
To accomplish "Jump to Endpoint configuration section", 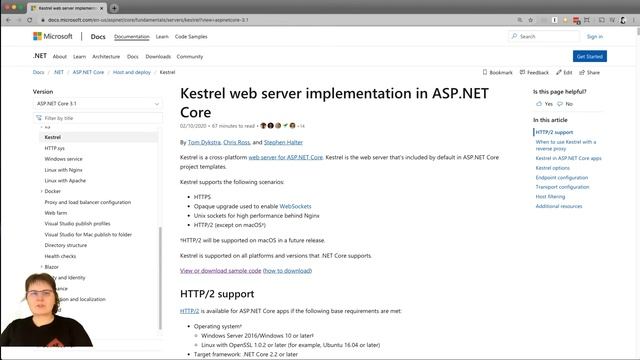I will pyautogui.click(x=562, y=178).
